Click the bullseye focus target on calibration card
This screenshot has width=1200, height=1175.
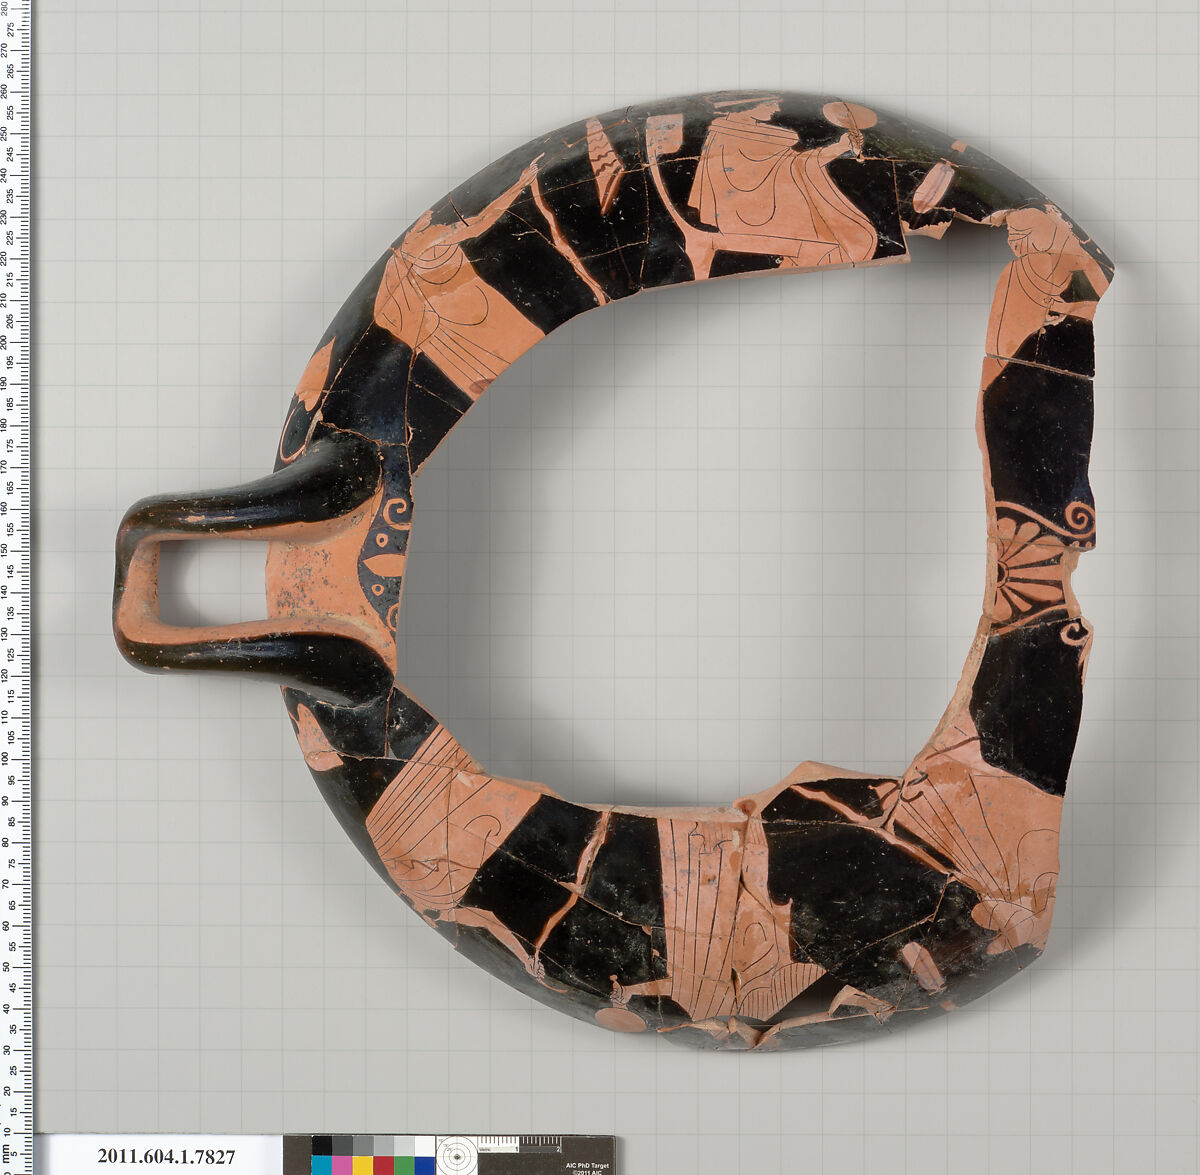(x=457, y=1157)
